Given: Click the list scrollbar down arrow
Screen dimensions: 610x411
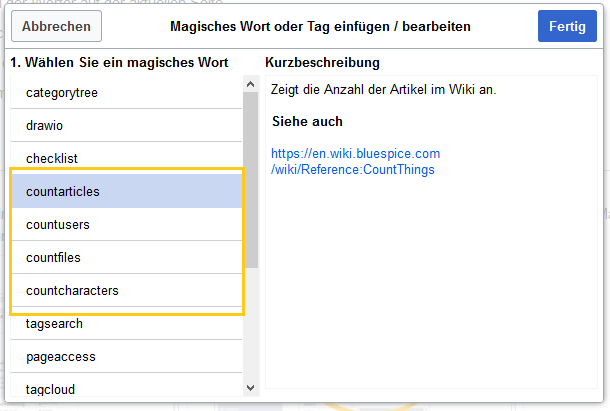Looking at the screenshot, I should 251,388.
